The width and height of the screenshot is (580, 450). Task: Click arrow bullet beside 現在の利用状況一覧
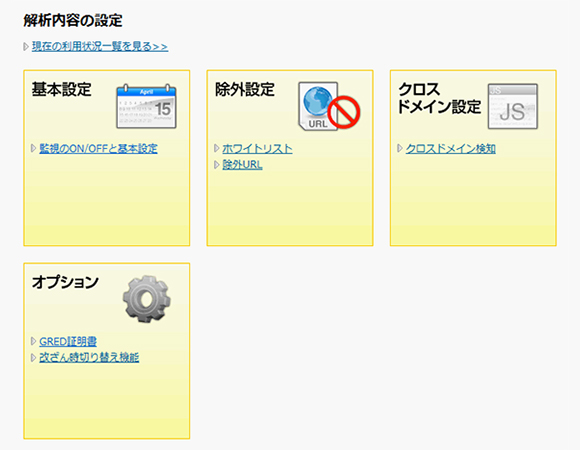point(26,47)
